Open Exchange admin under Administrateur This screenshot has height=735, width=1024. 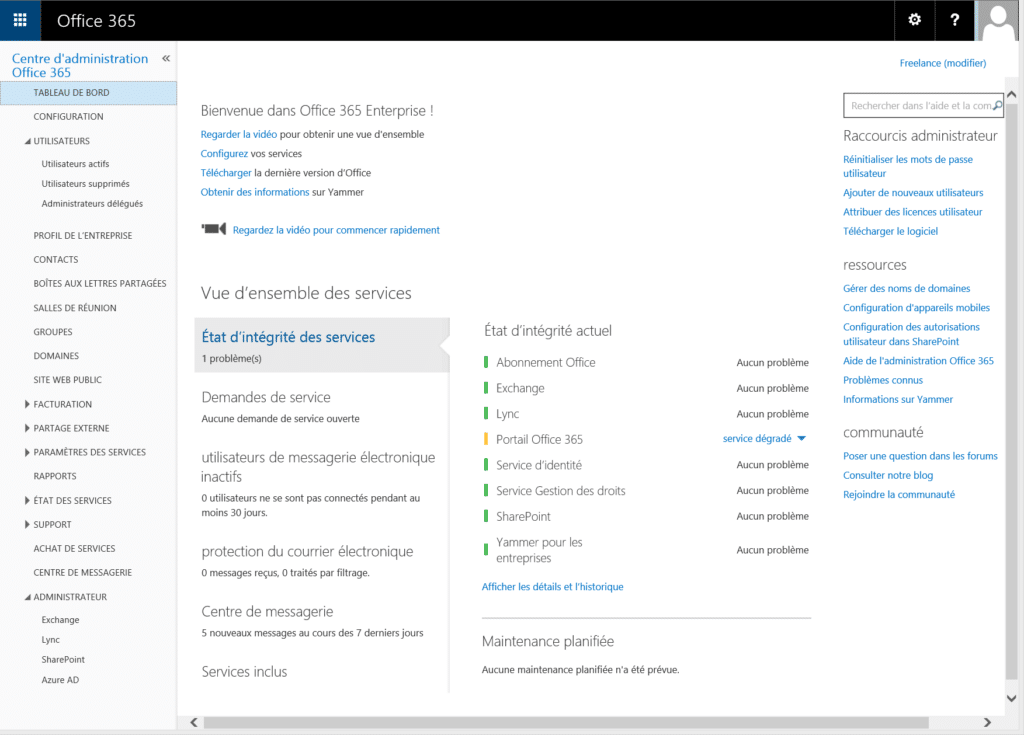pos(60,620)
